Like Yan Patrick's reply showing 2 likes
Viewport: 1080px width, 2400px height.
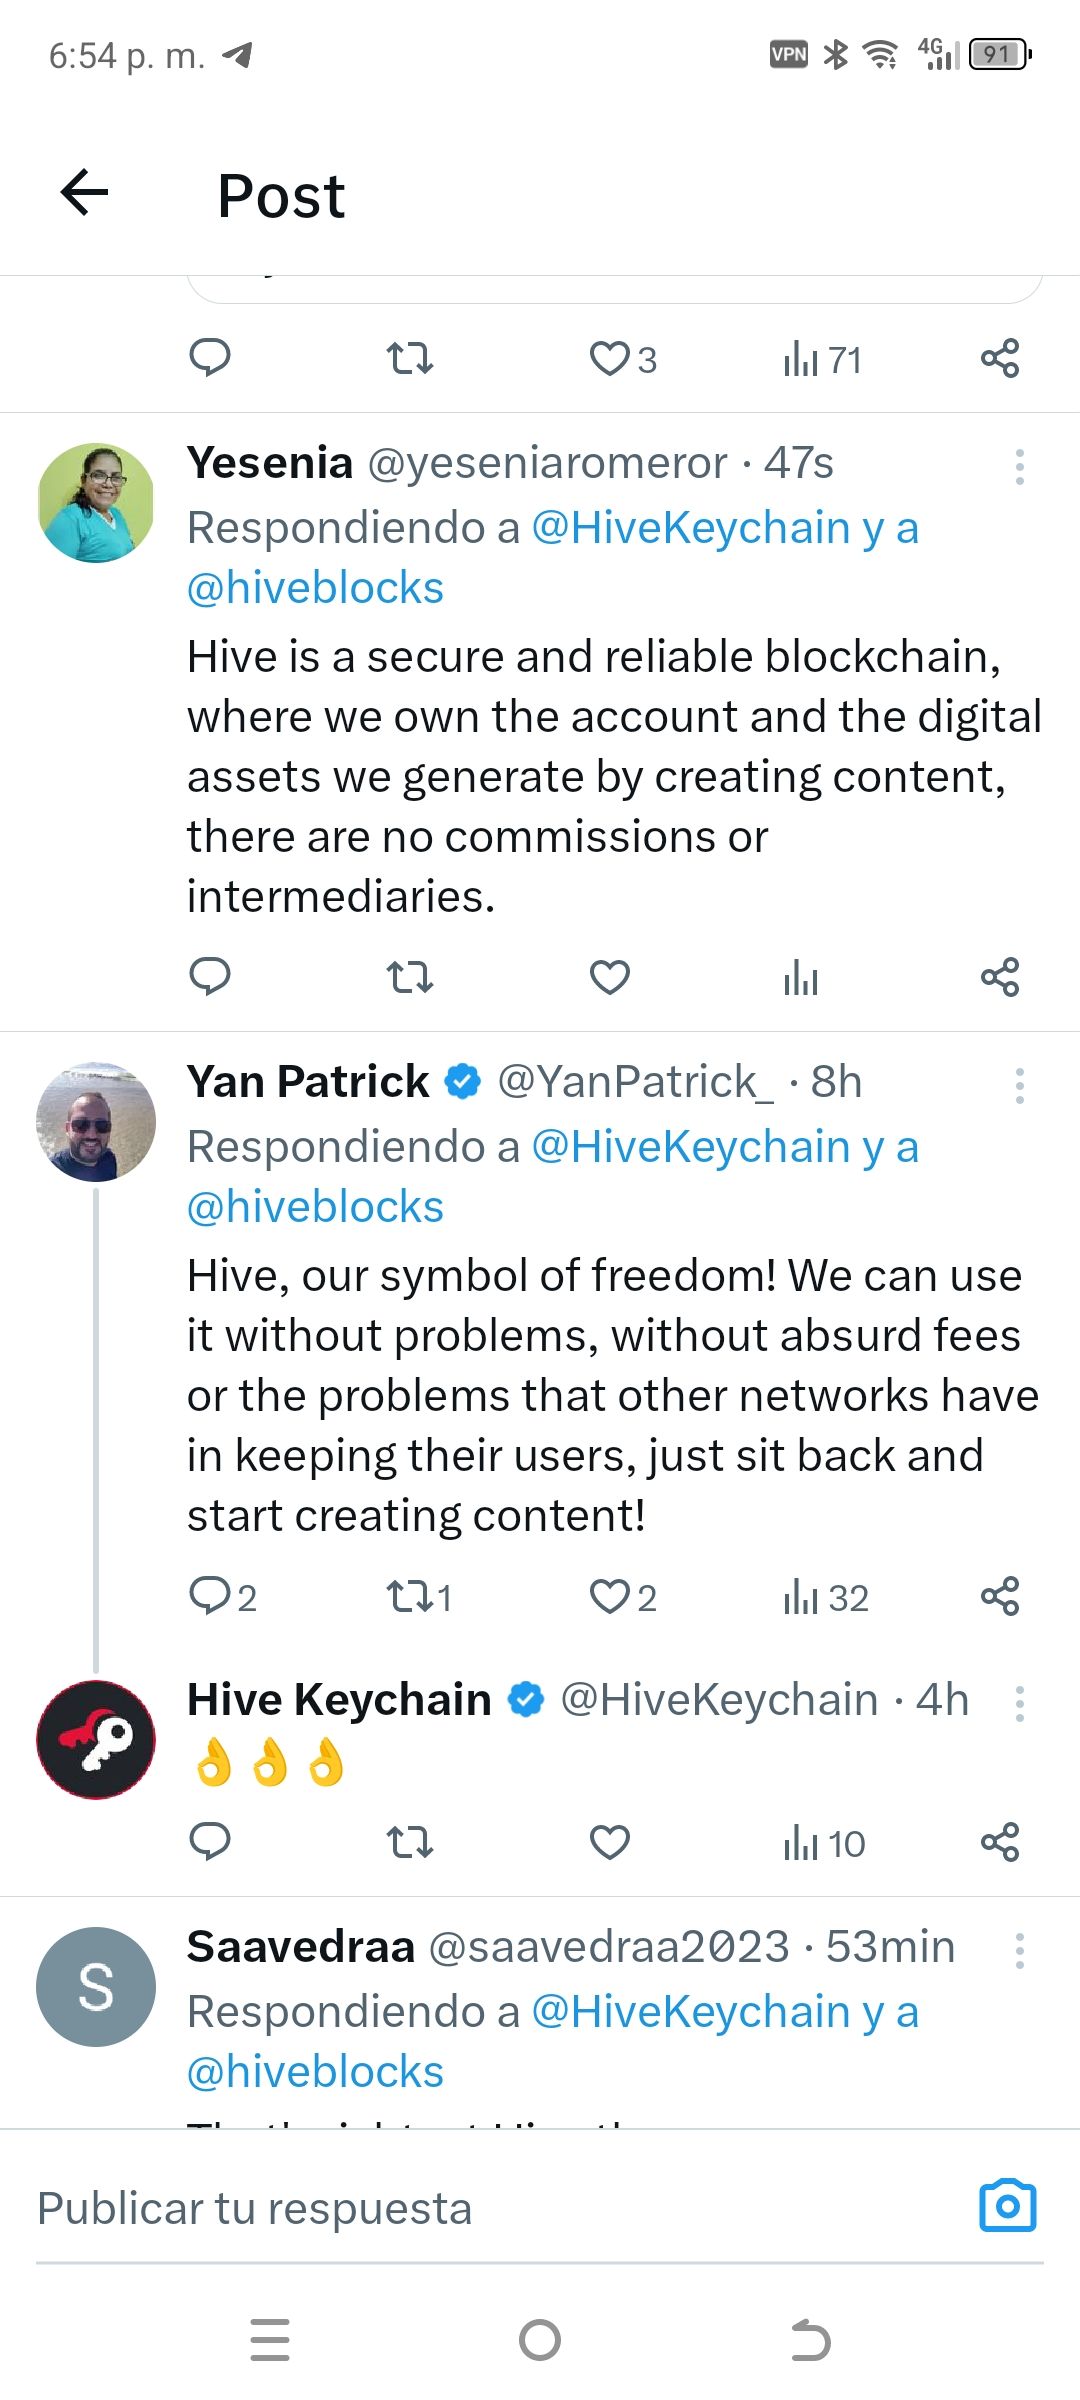pos(622,1597)
